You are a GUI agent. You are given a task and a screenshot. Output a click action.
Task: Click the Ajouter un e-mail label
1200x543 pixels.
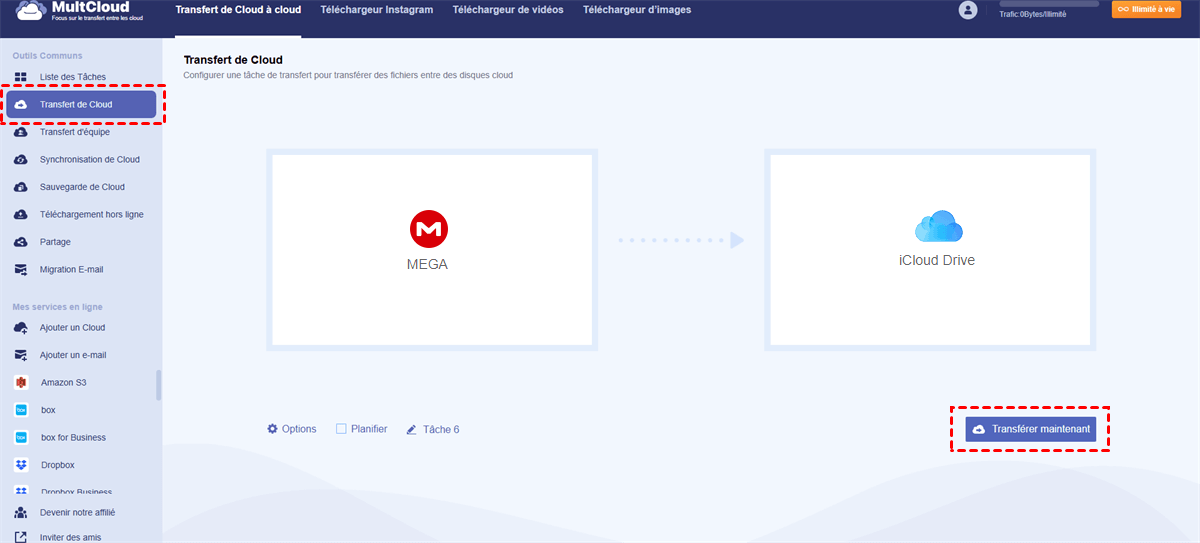point(73,355)
